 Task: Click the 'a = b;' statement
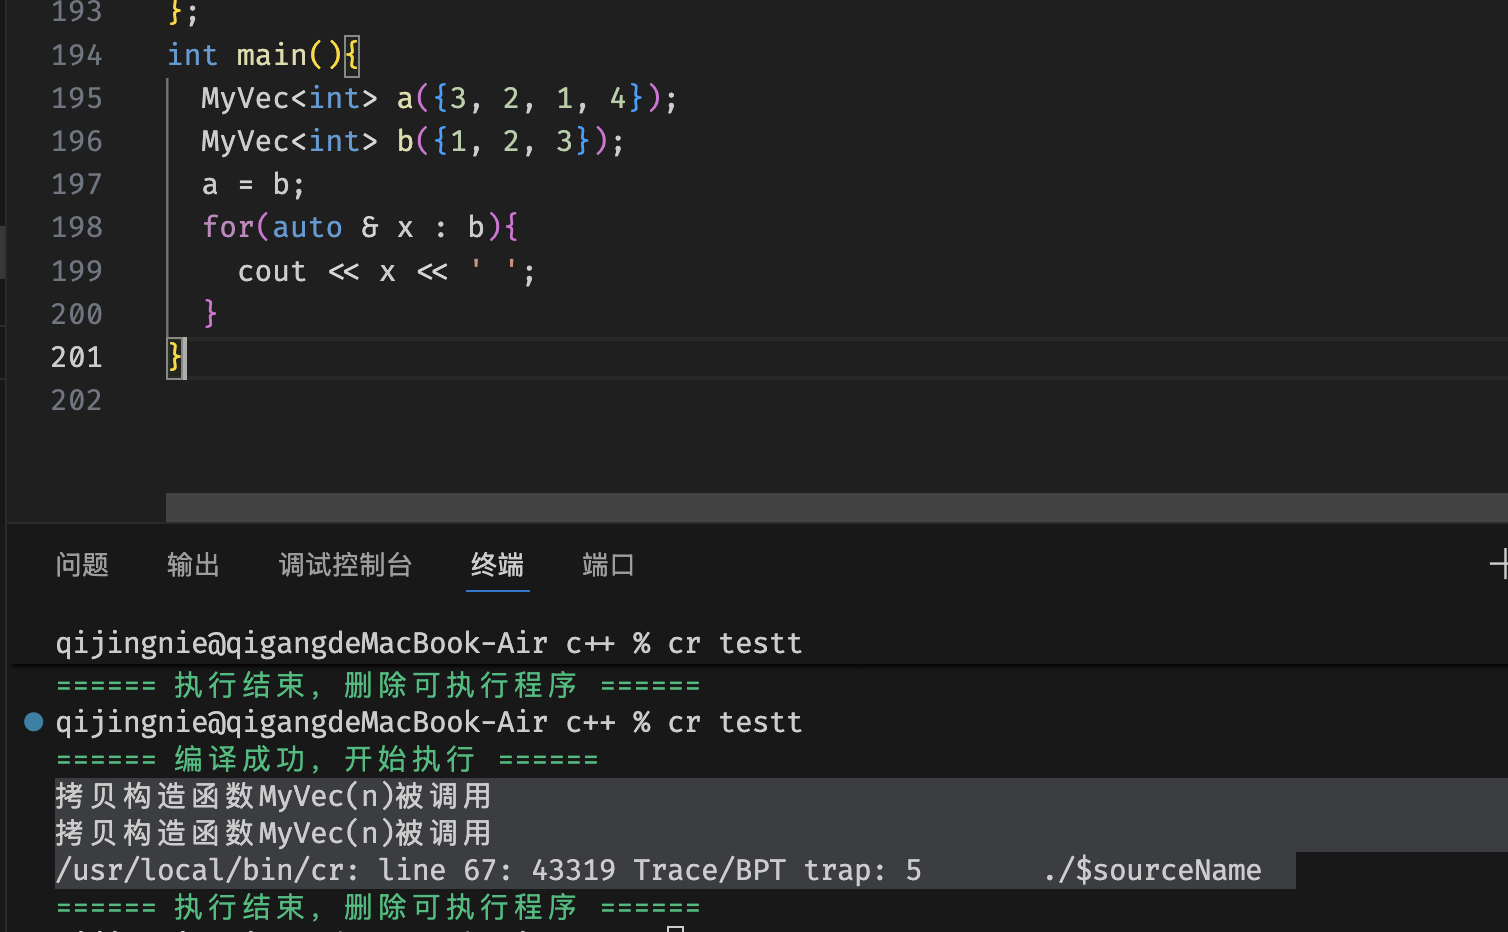click(x=253, y=185)
